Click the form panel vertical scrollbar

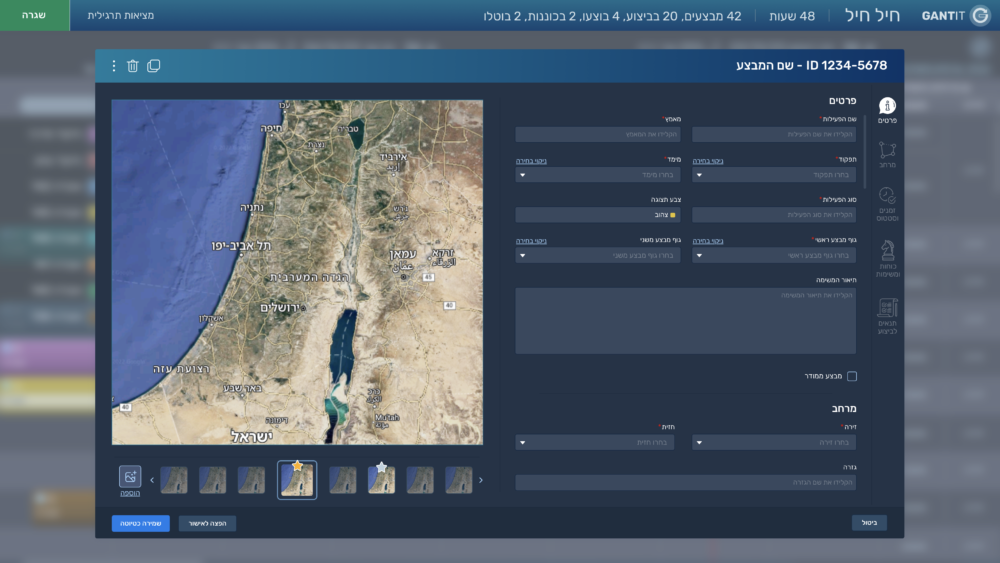coord(865,152)
